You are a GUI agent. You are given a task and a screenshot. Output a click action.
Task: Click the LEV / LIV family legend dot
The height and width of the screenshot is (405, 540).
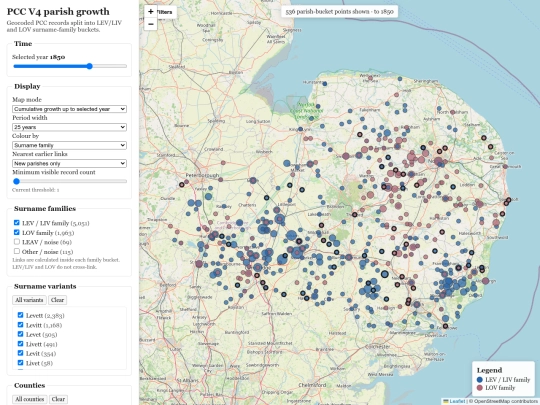click(480, 380)
